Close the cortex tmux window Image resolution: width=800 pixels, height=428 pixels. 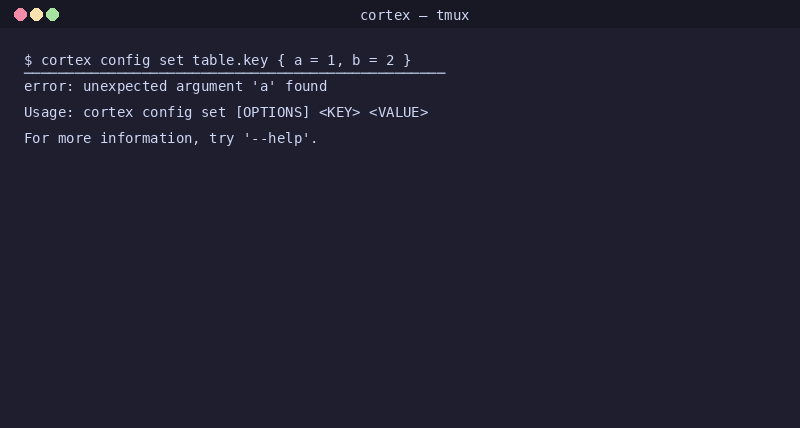20,15
